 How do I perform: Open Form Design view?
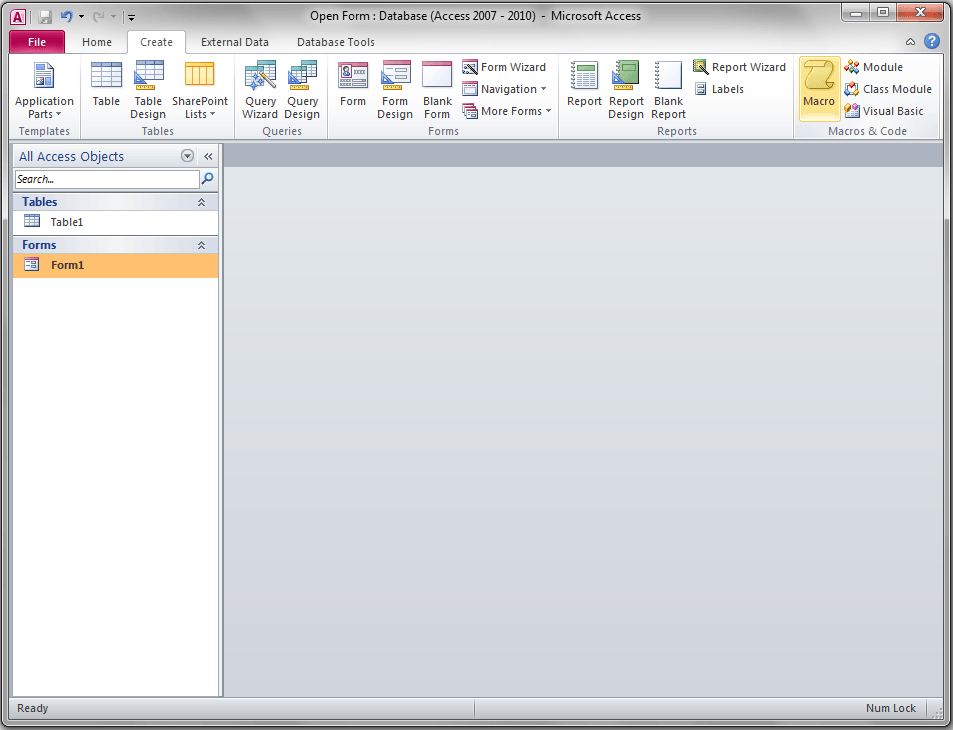(395, 90)
